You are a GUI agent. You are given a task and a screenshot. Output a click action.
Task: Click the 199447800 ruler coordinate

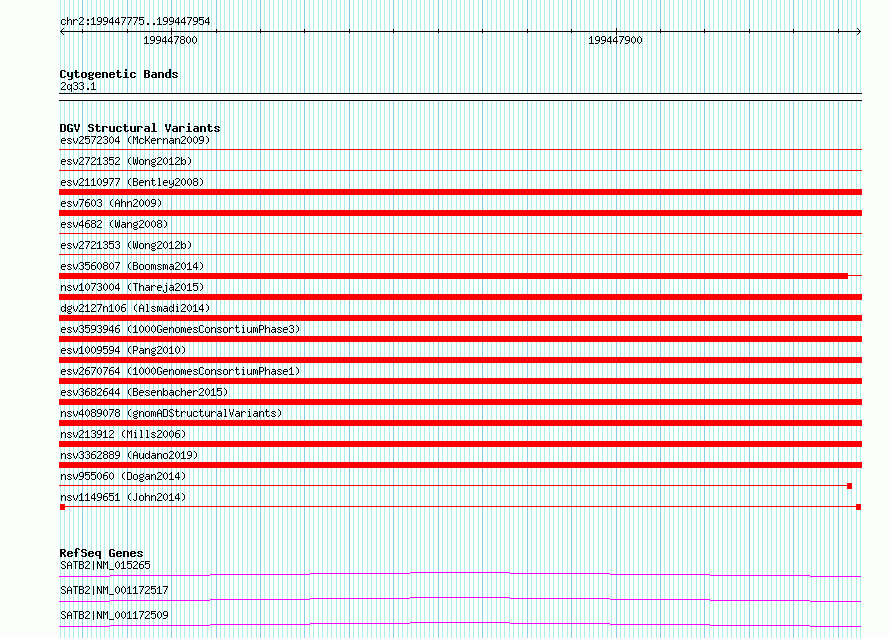click(x=170, y=40)
